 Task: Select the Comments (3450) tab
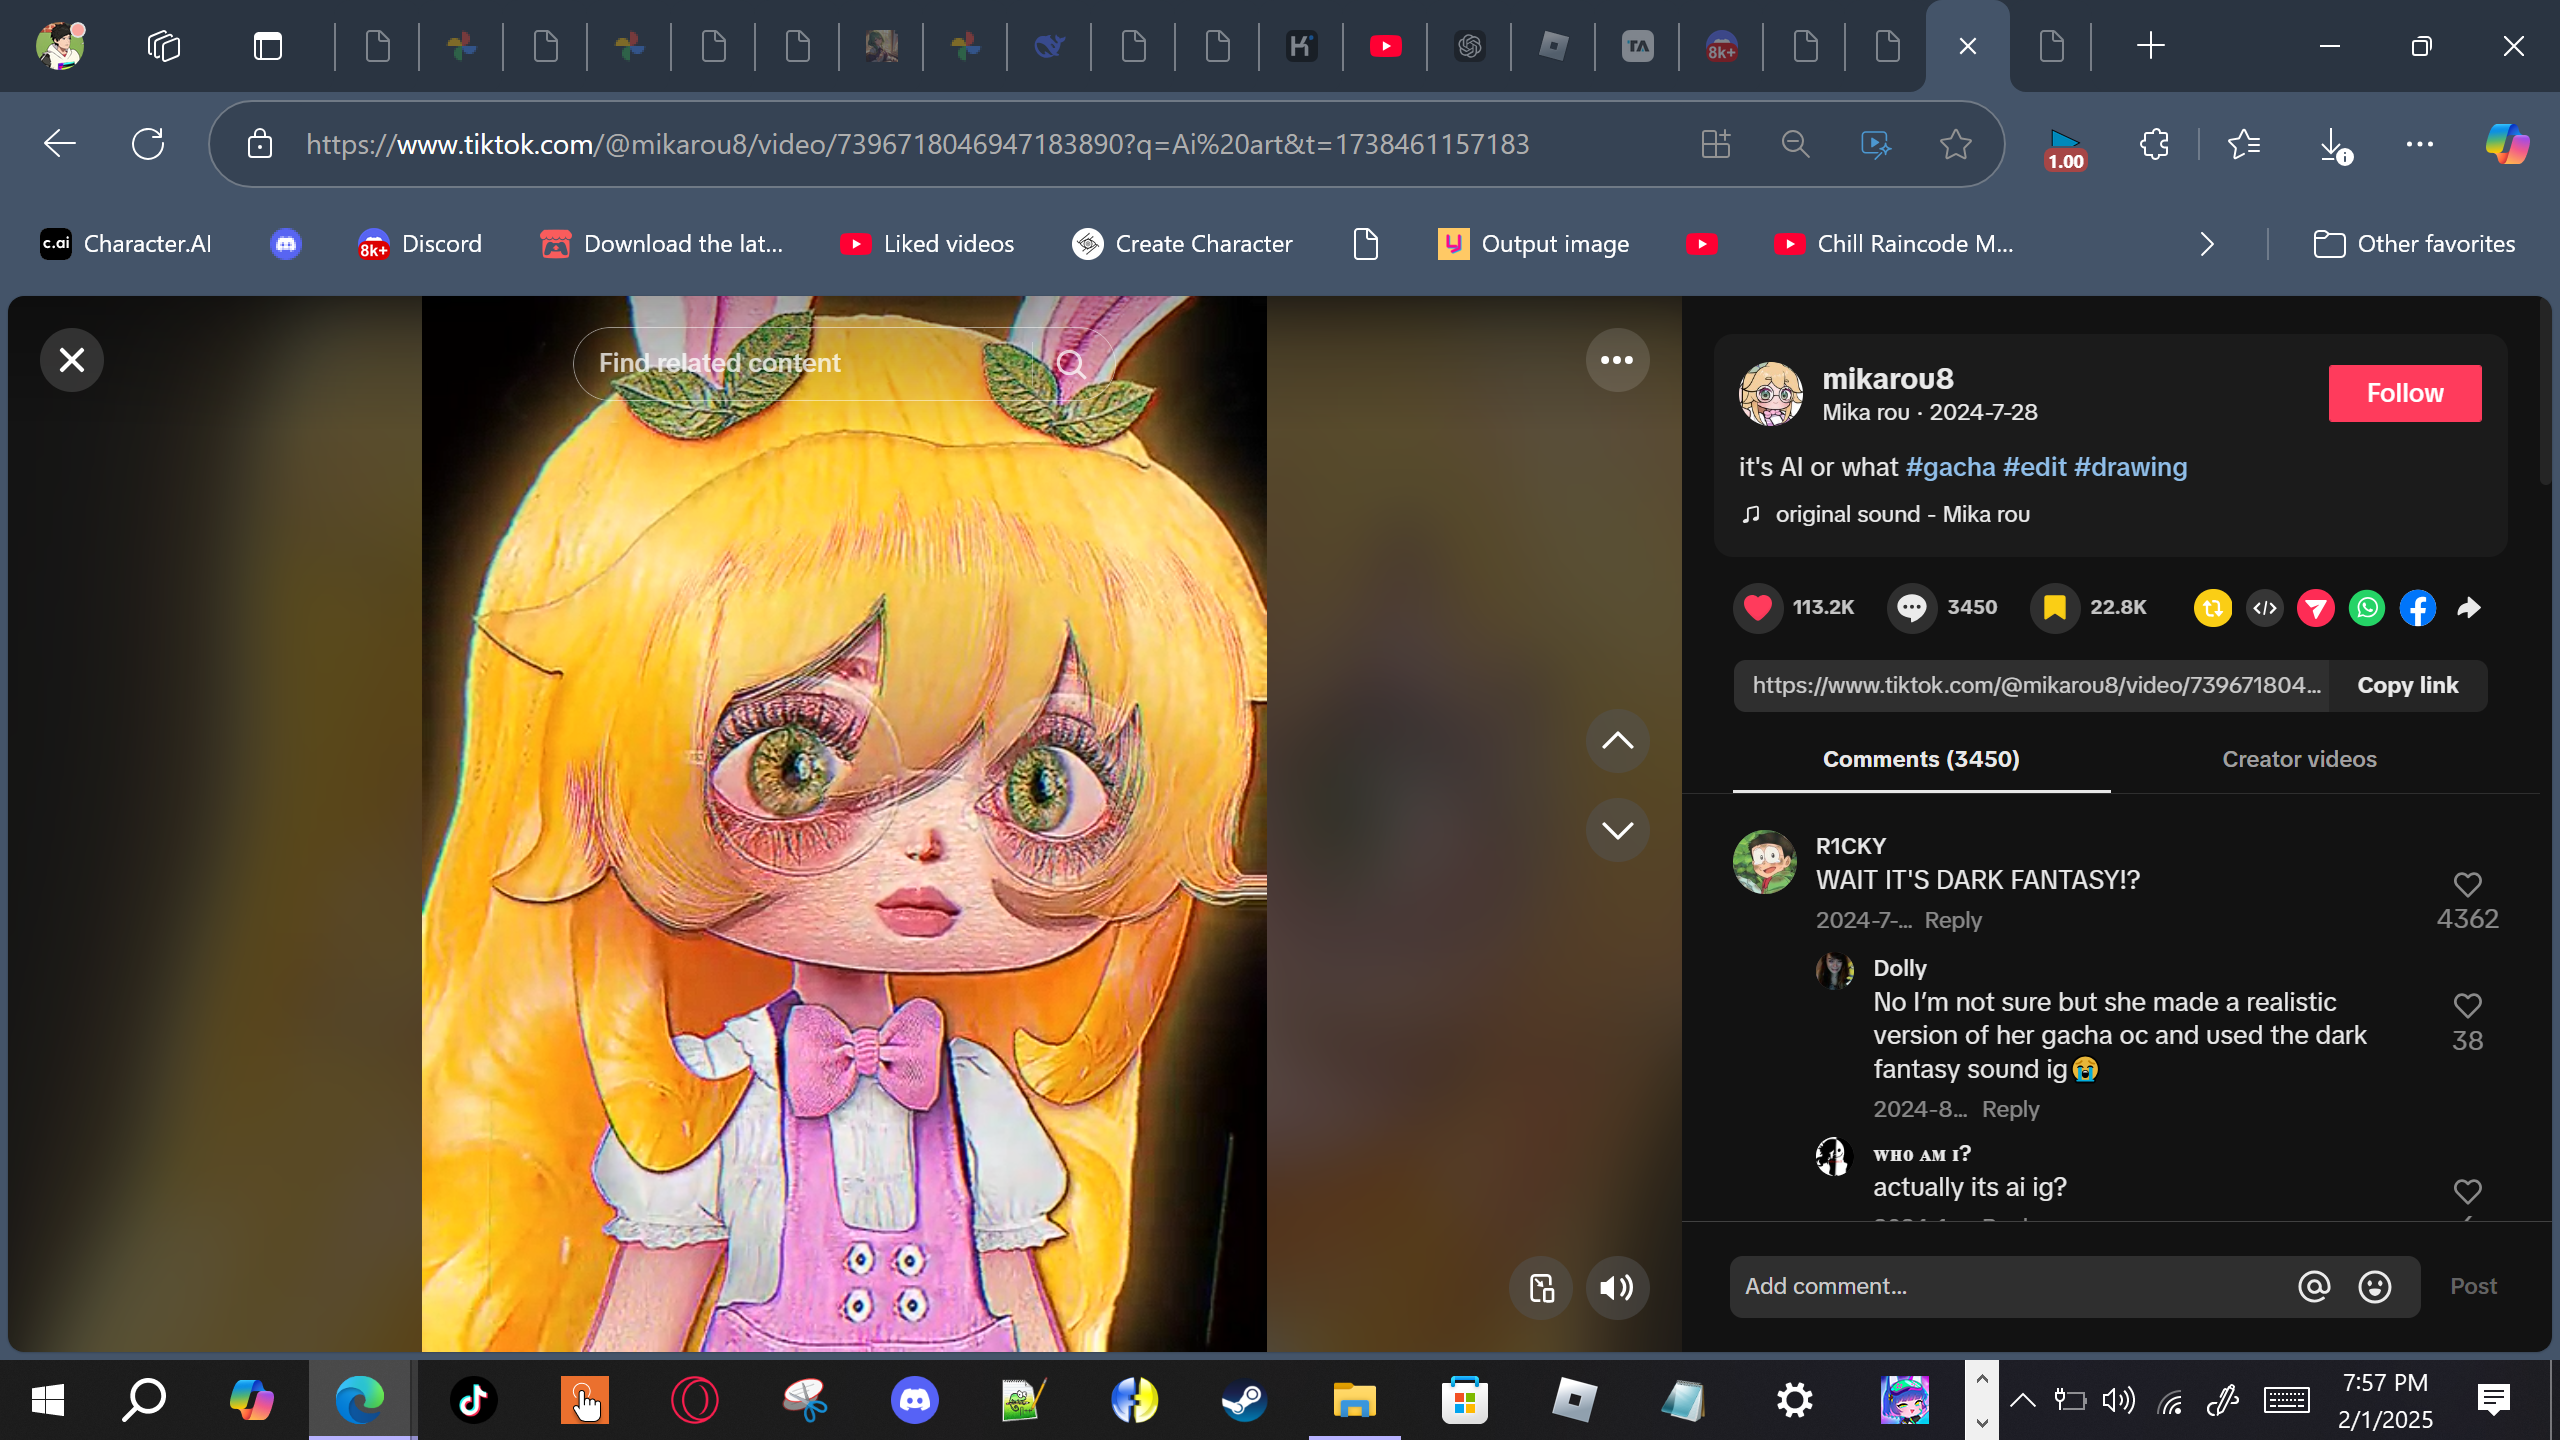click(1920, 759)
